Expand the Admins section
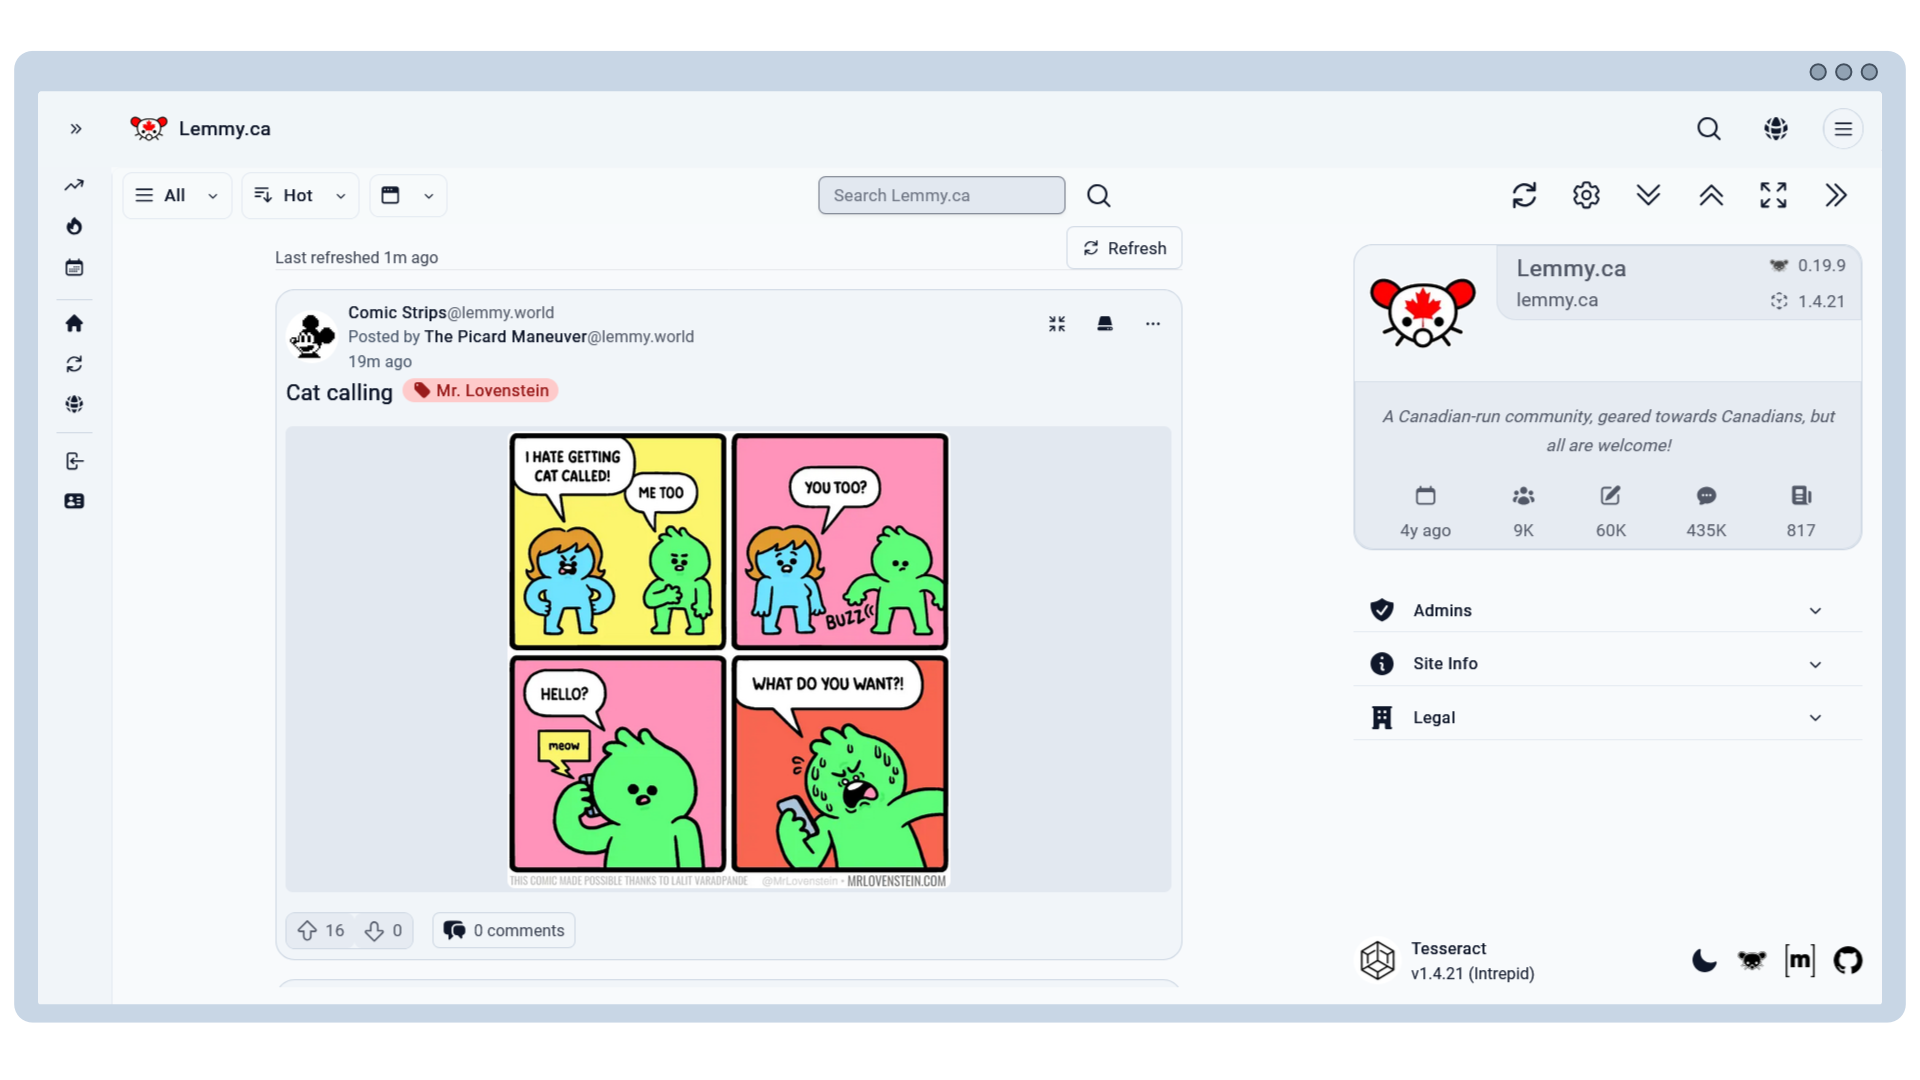The image size is (1920, 1080). (1605, 610)
